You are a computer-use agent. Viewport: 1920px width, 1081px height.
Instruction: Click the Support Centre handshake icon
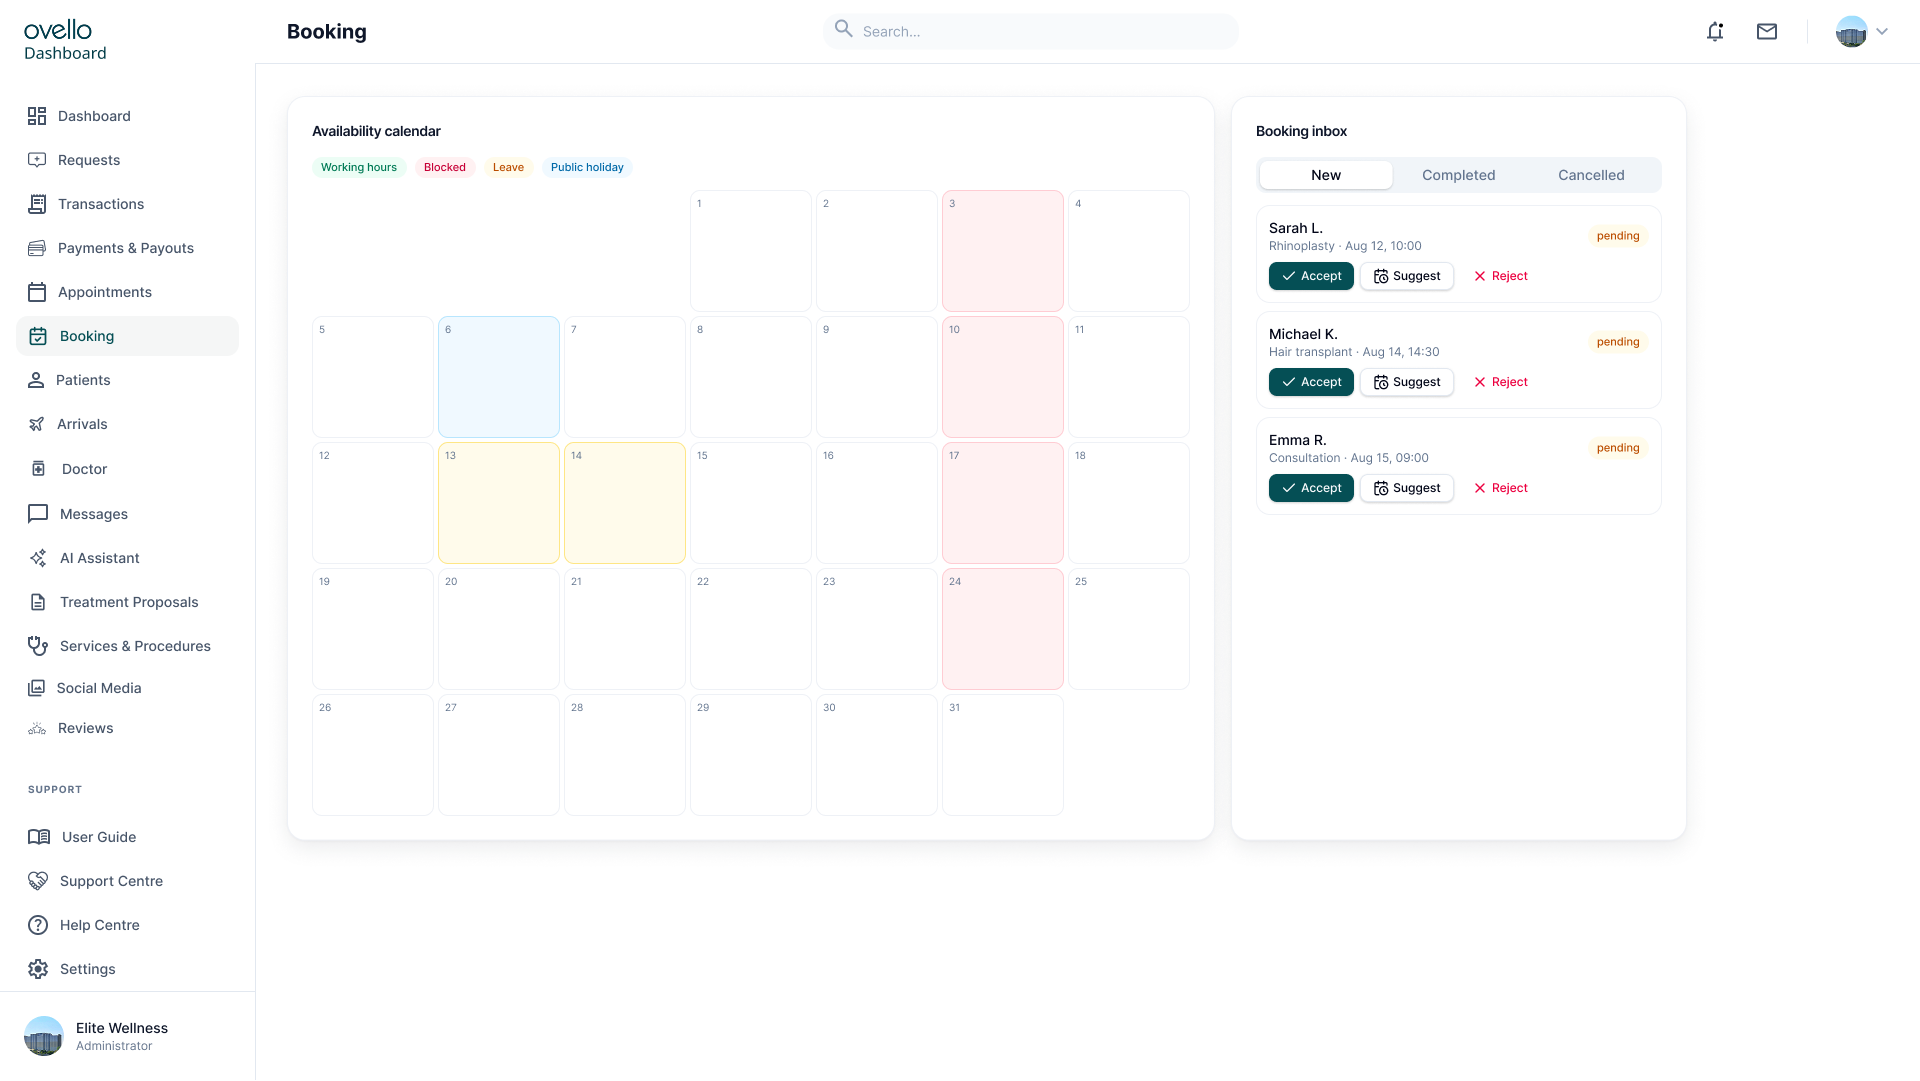coord(38,881)
